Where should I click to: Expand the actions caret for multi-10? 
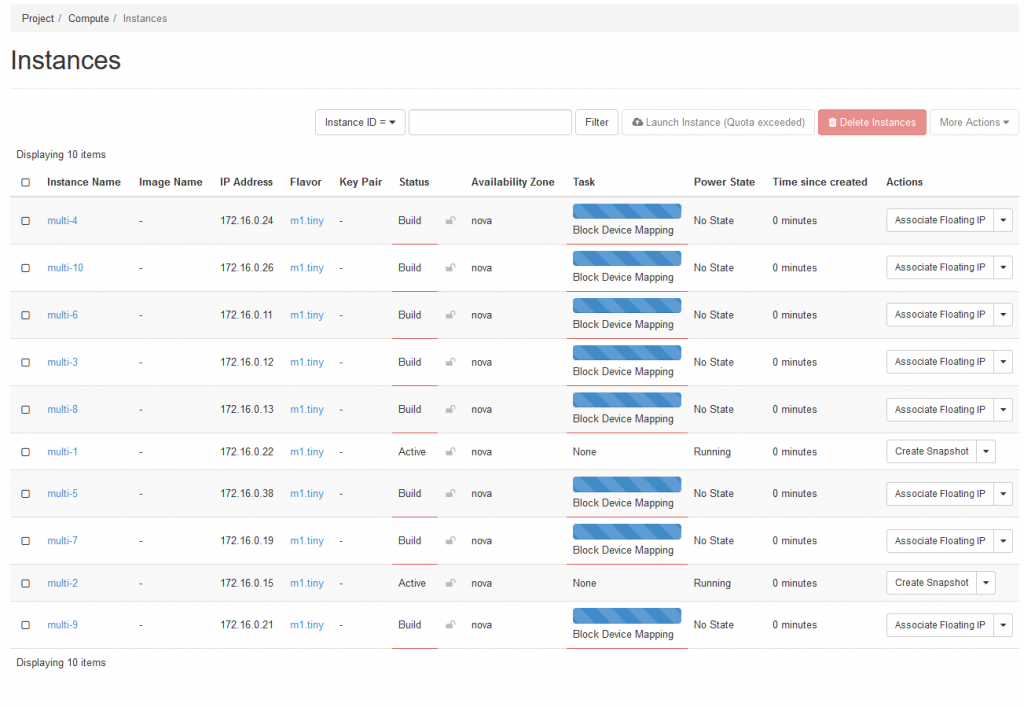click(x=1003, y=267)
